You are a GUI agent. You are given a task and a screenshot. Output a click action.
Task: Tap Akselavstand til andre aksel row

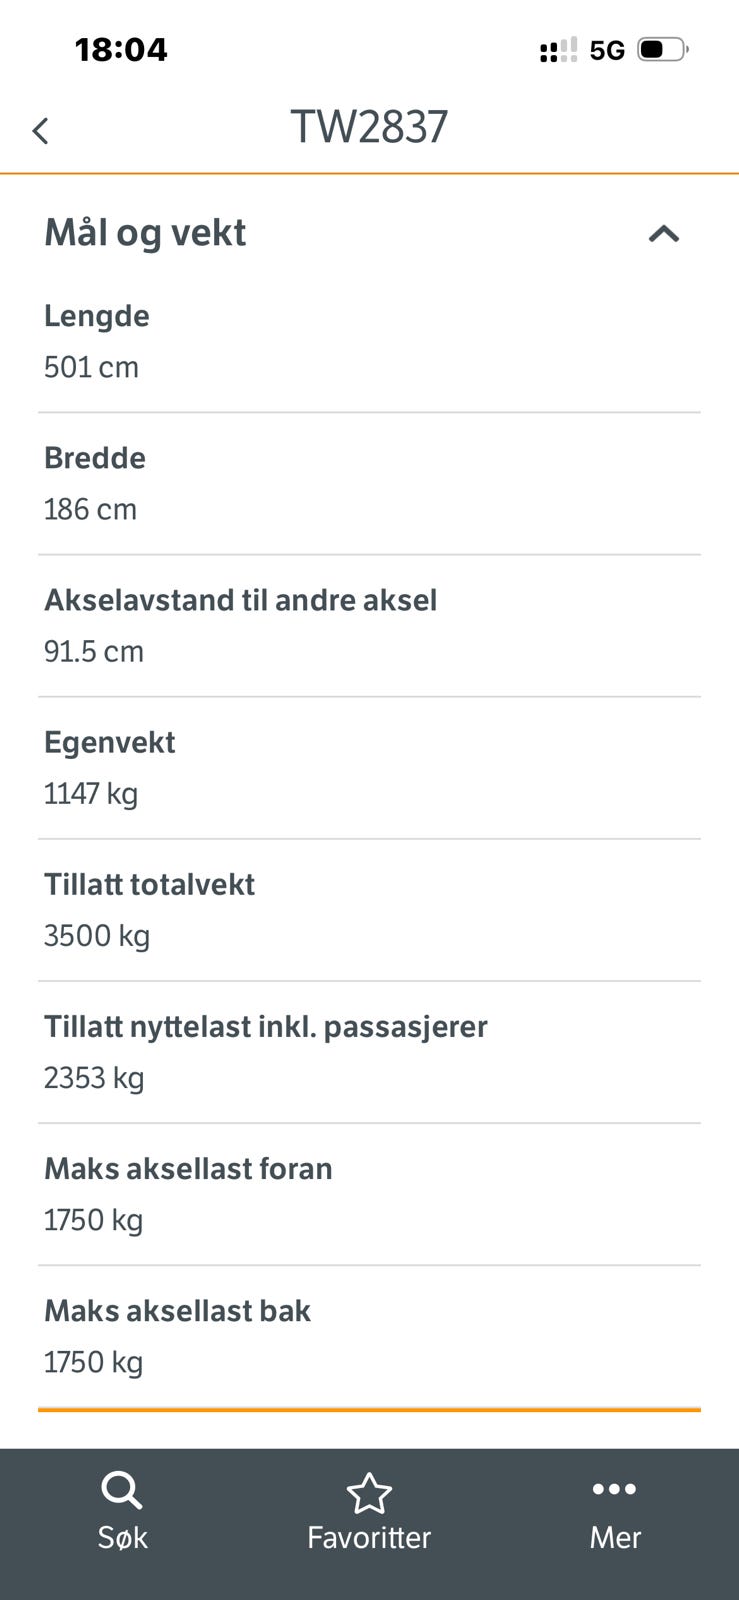[x=369, y=626]
